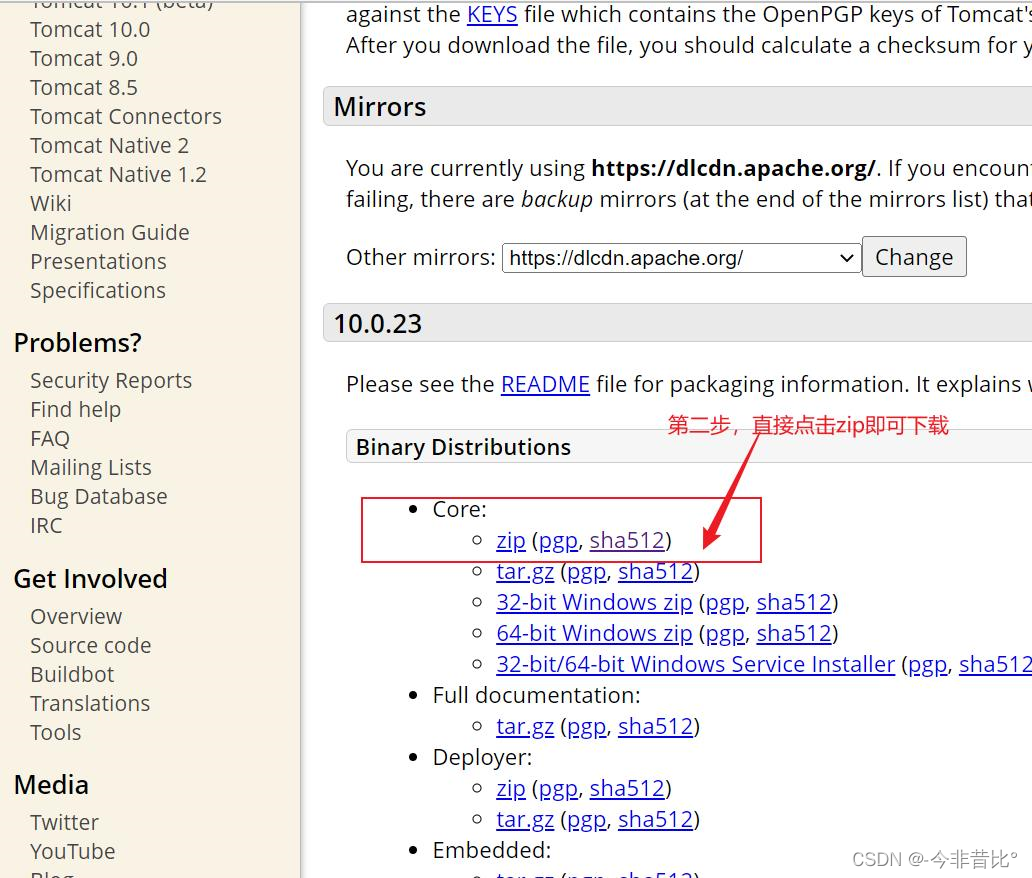Go to Tomcat Connectors page
1032x878 pixels.
126,116
